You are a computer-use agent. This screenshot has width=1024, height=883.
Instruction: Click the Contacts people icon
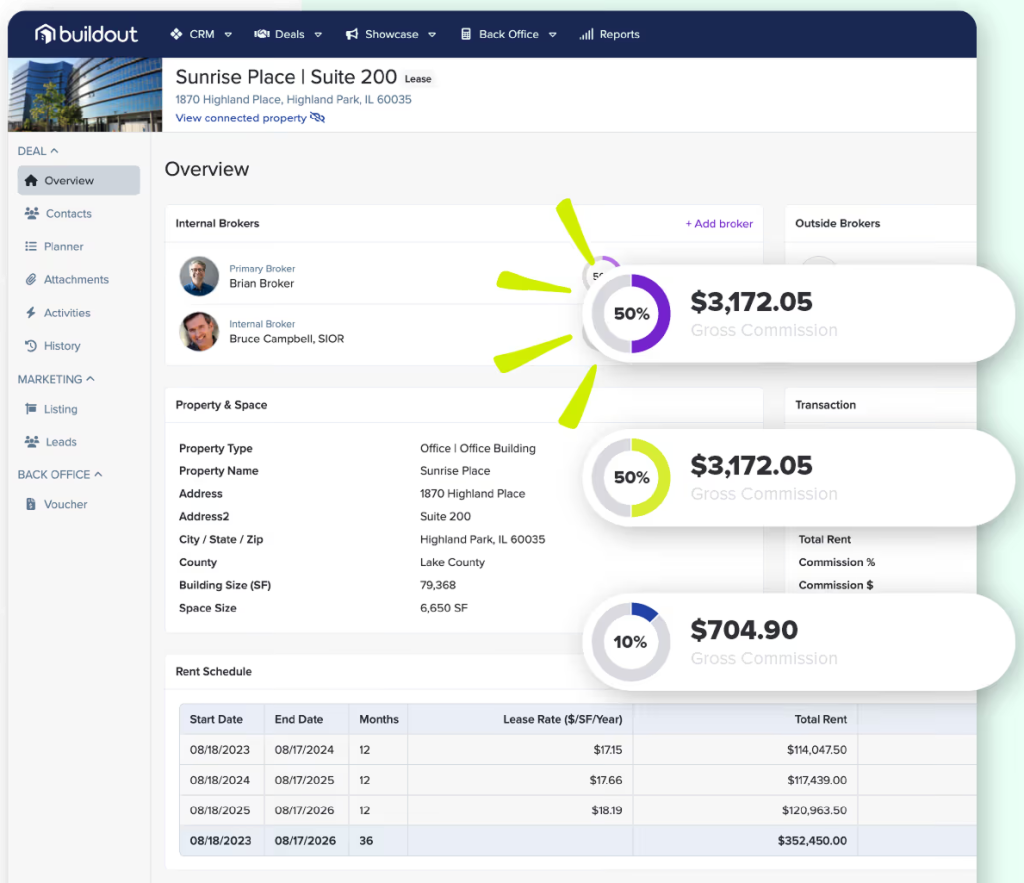point(31,213)
